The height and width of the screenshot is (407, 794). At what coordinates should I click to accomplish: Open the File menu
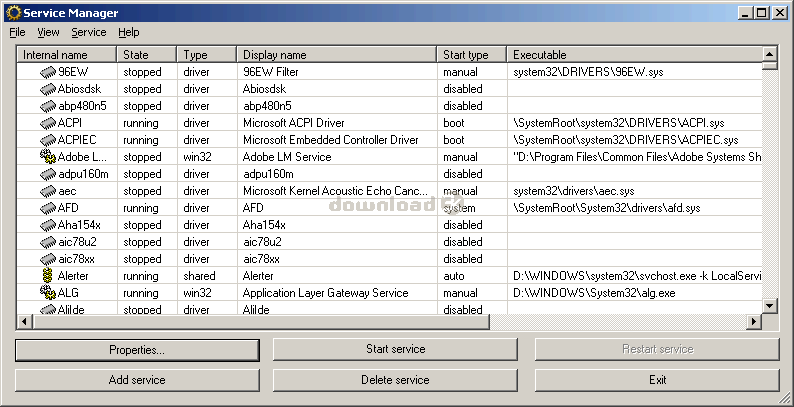coord(17,32)
